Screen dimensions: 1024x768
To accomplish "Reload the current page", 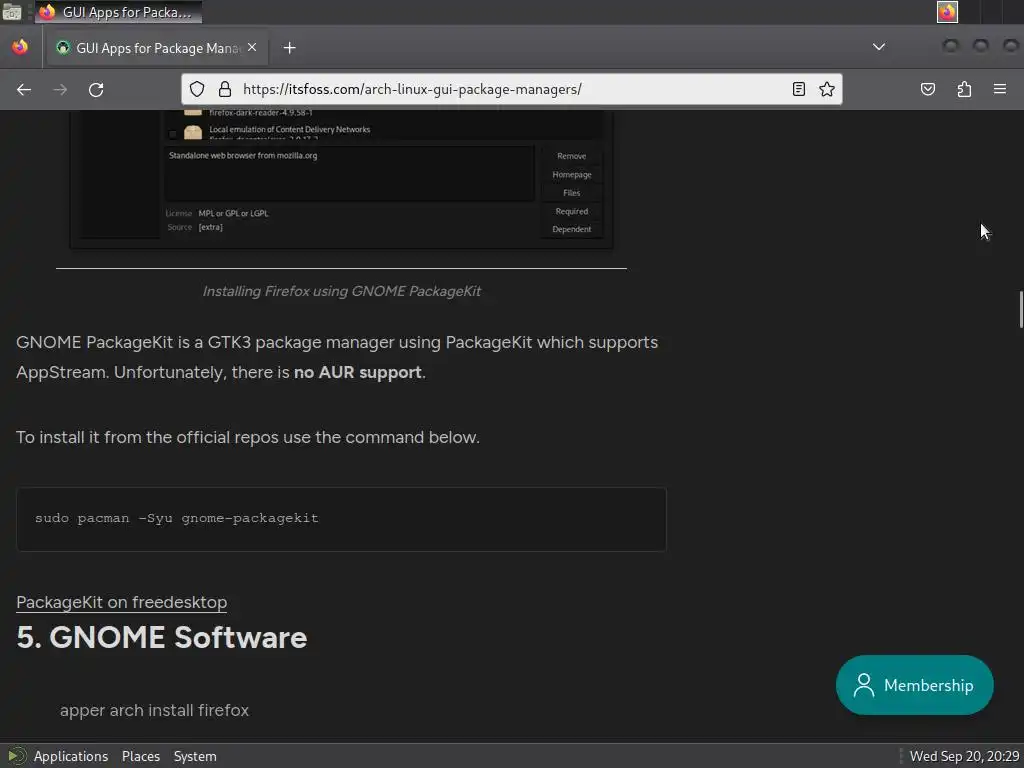I will (x=96, y=89).
